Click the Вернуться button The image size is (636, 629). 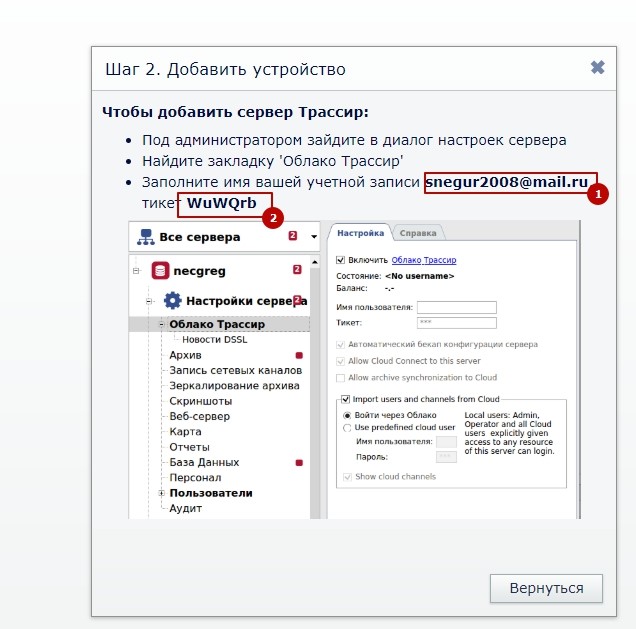click(x=546, y=588)
